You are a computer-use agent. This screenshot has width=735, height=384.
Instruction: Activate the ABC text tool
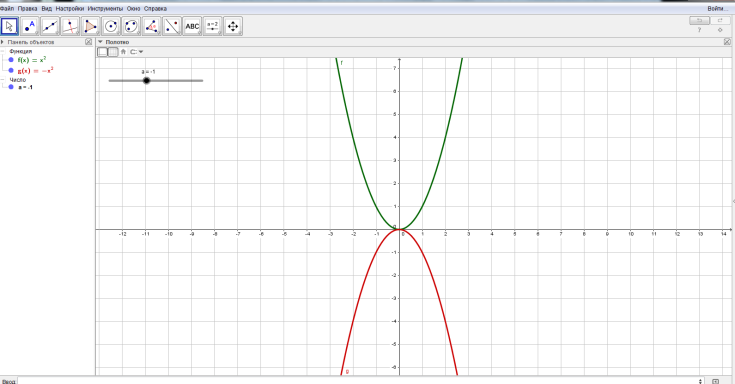click(192, 26)
